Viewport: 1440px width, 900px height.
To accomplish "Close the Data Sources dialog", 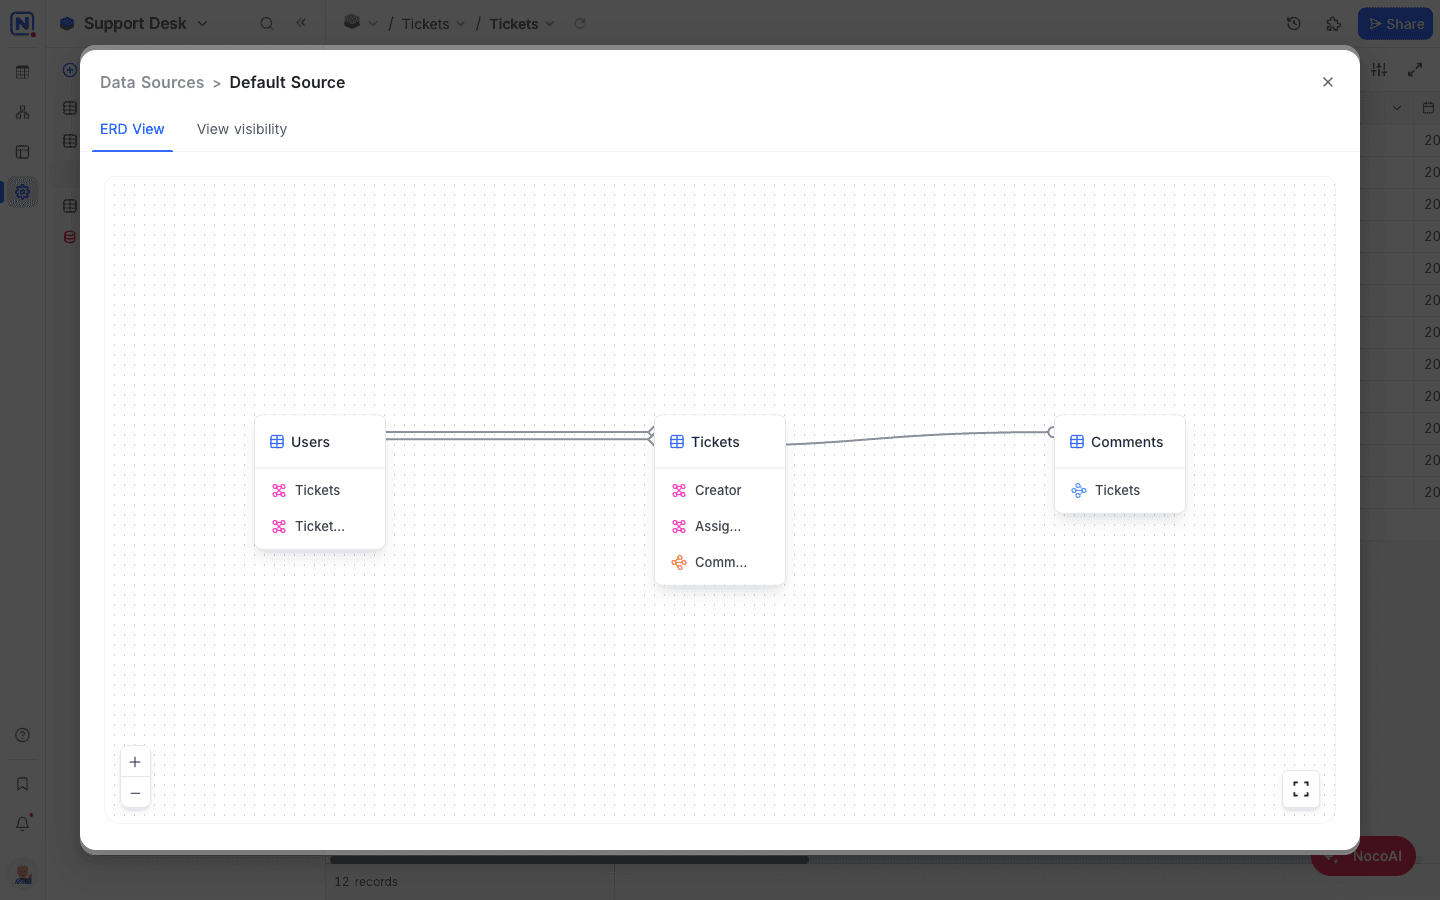I will [1328, 82].
